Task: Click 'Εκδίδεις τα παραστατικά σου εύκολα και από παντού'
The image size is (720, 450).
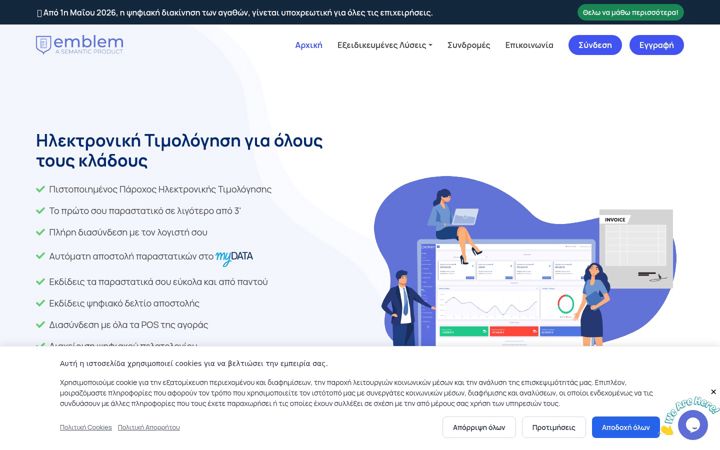Action: (x=158, y=281)
